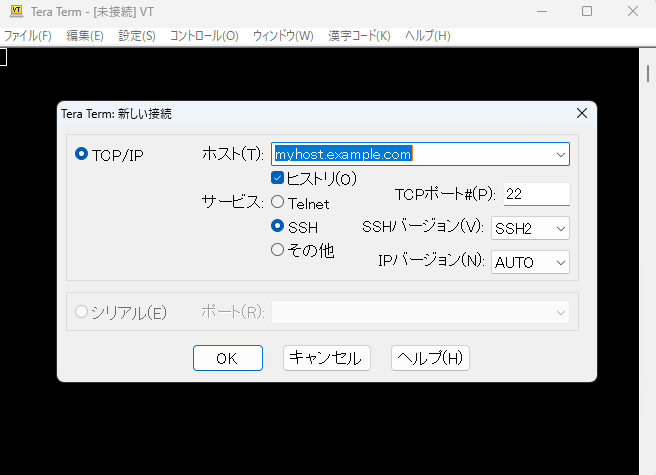Click the host name input field
The width and height of the screenshot is (656, 475).
coord(410,155)
